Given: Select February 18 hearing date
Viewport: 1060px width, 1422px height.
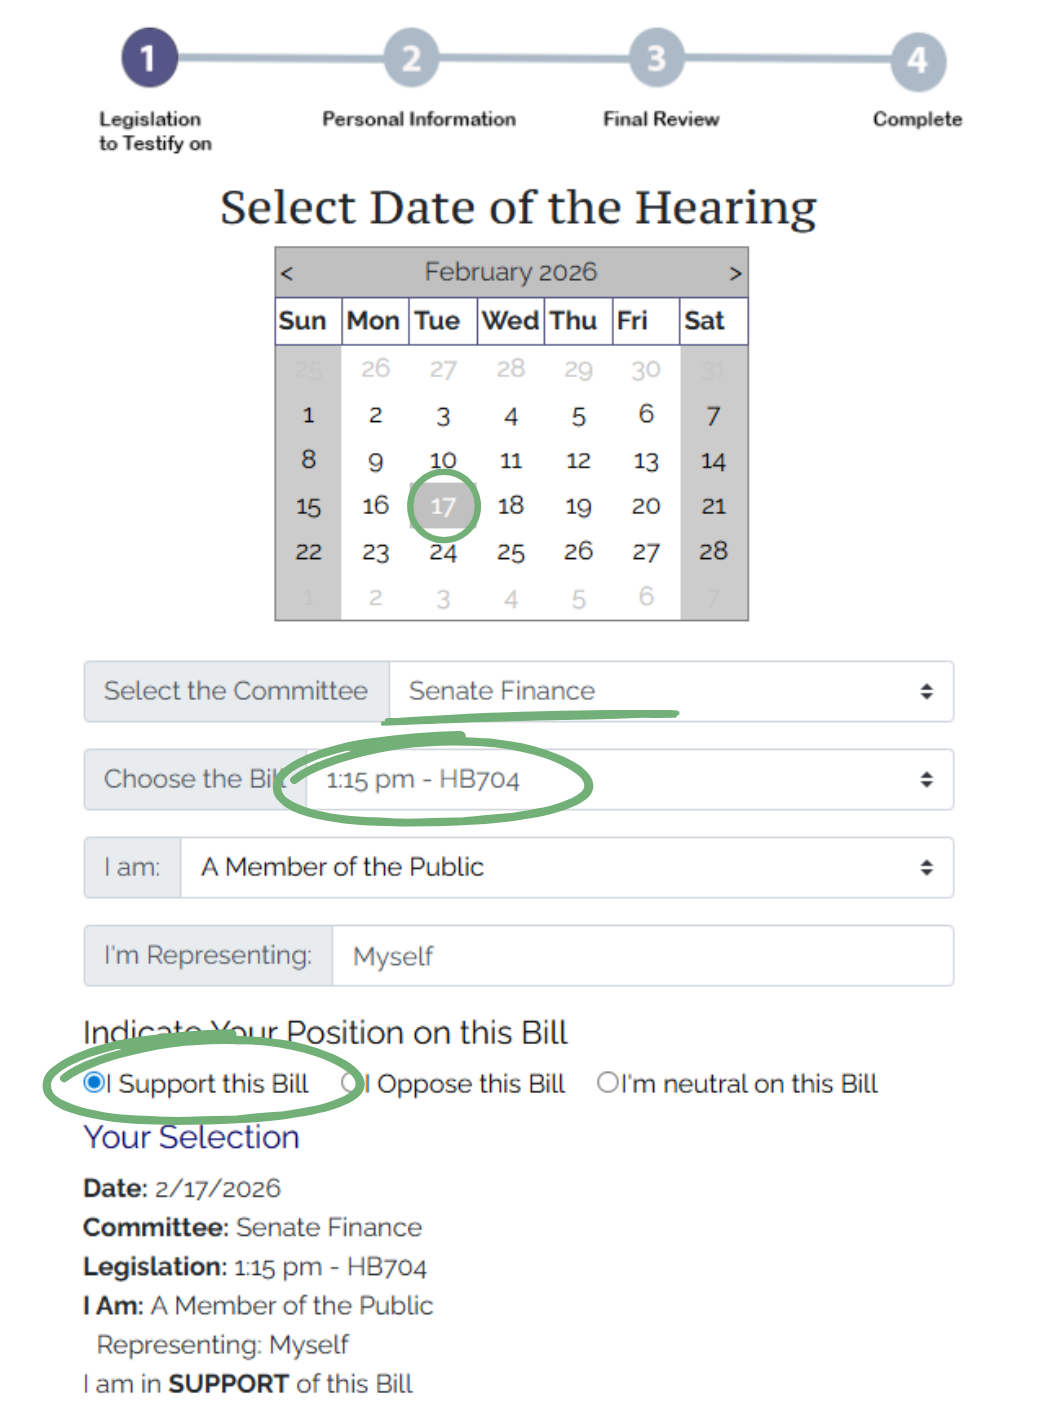Looking at the screenshot, I should coord(511,506).
